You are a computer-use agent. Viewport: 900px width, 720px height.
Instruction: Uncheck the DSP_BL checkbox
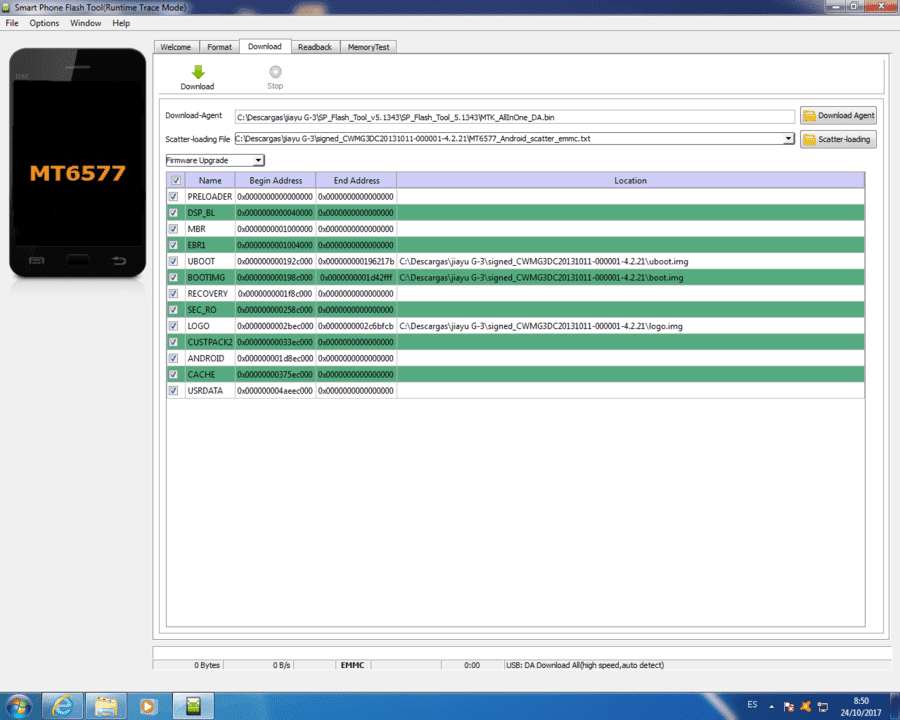click(173, 212)
